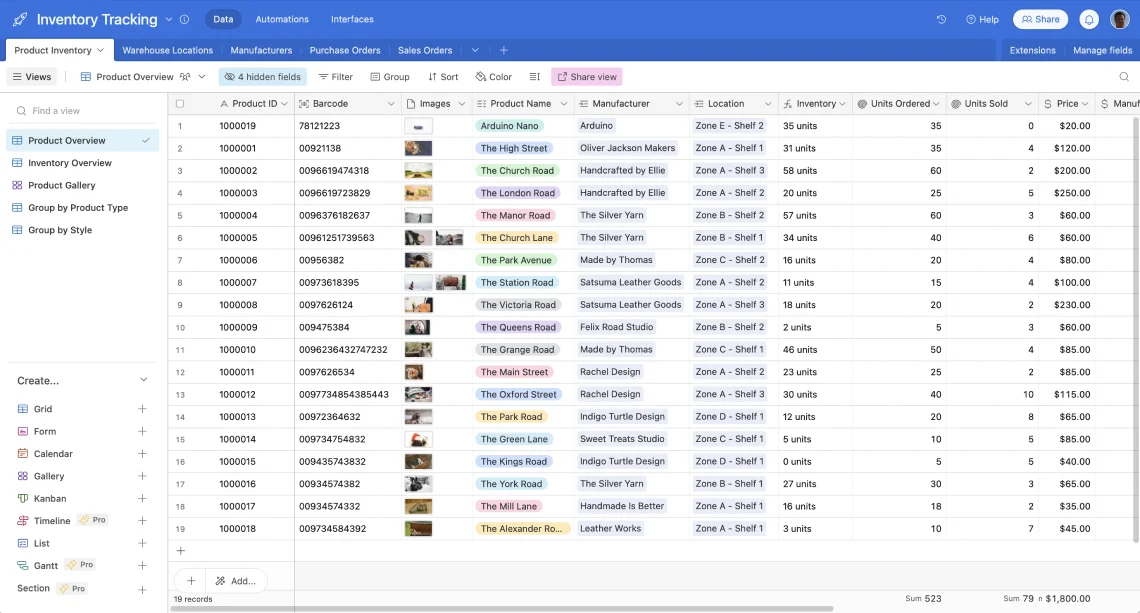Viewport: 1140px width, 613px height.
Task: Click the notifications bell icon
Action: [x=1089, y=19]
